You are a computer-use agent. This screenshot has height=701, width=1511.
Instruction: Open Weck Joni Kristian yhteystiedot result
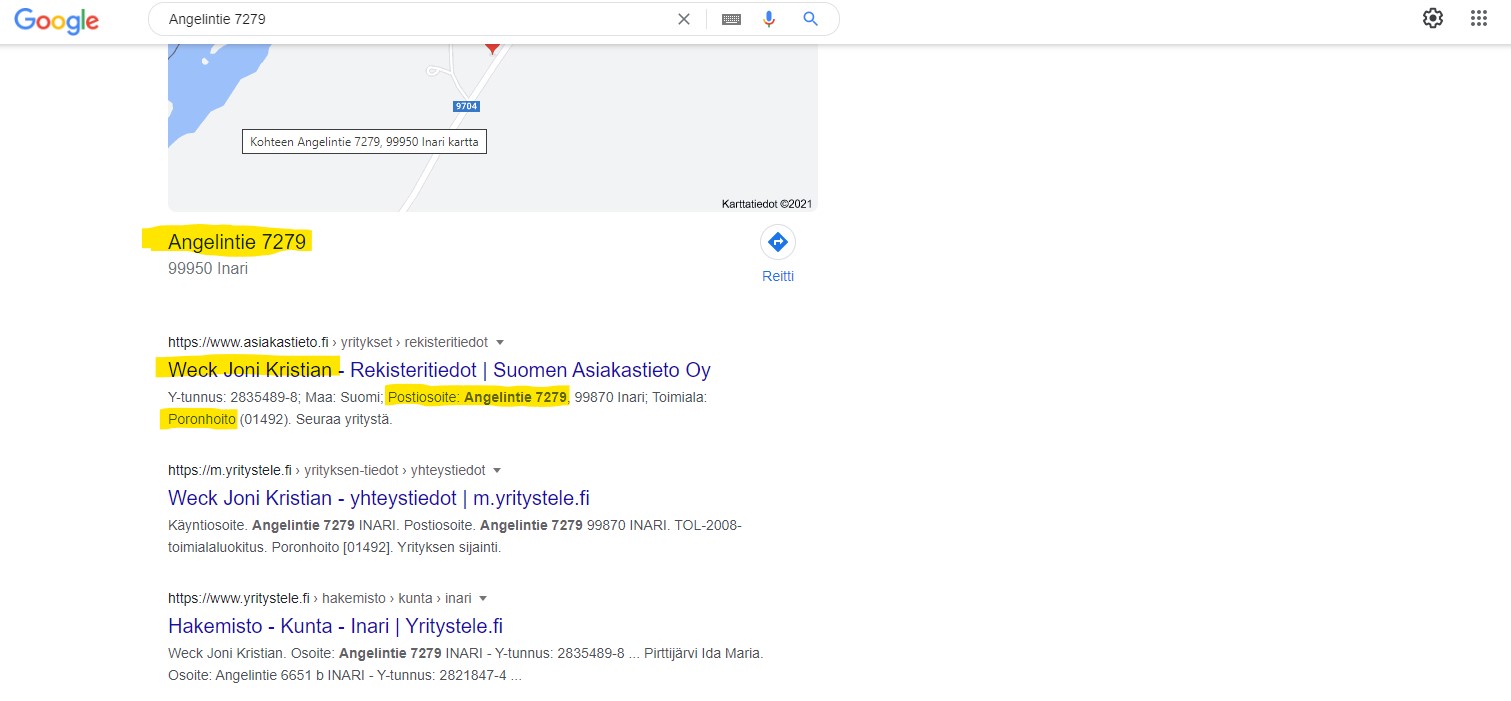pyautogui.click(x=379, y=498)
